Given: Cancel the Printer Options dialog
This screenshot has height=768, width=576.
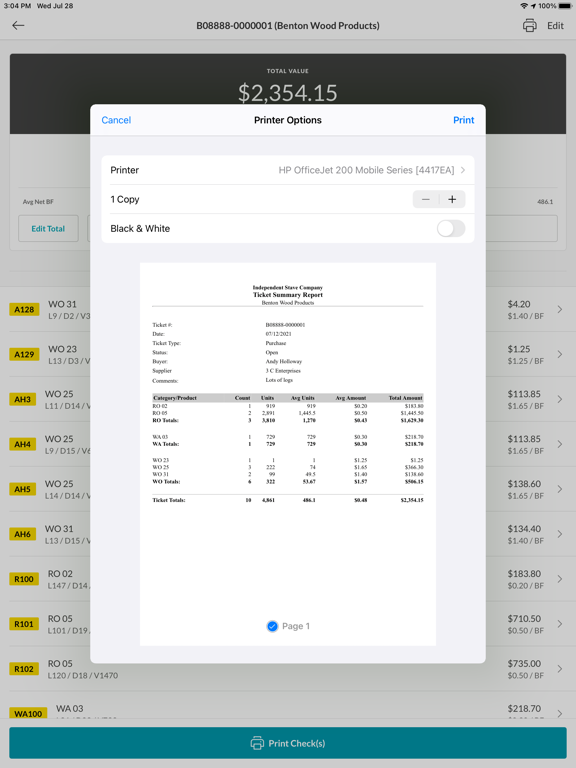Looking at the screenshot, I should (x=116, y=120).
